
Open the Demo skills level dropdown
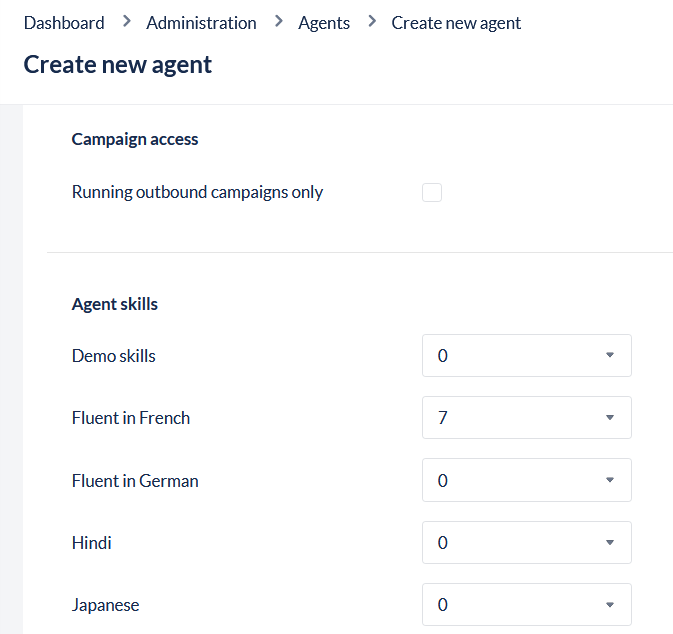526,356
